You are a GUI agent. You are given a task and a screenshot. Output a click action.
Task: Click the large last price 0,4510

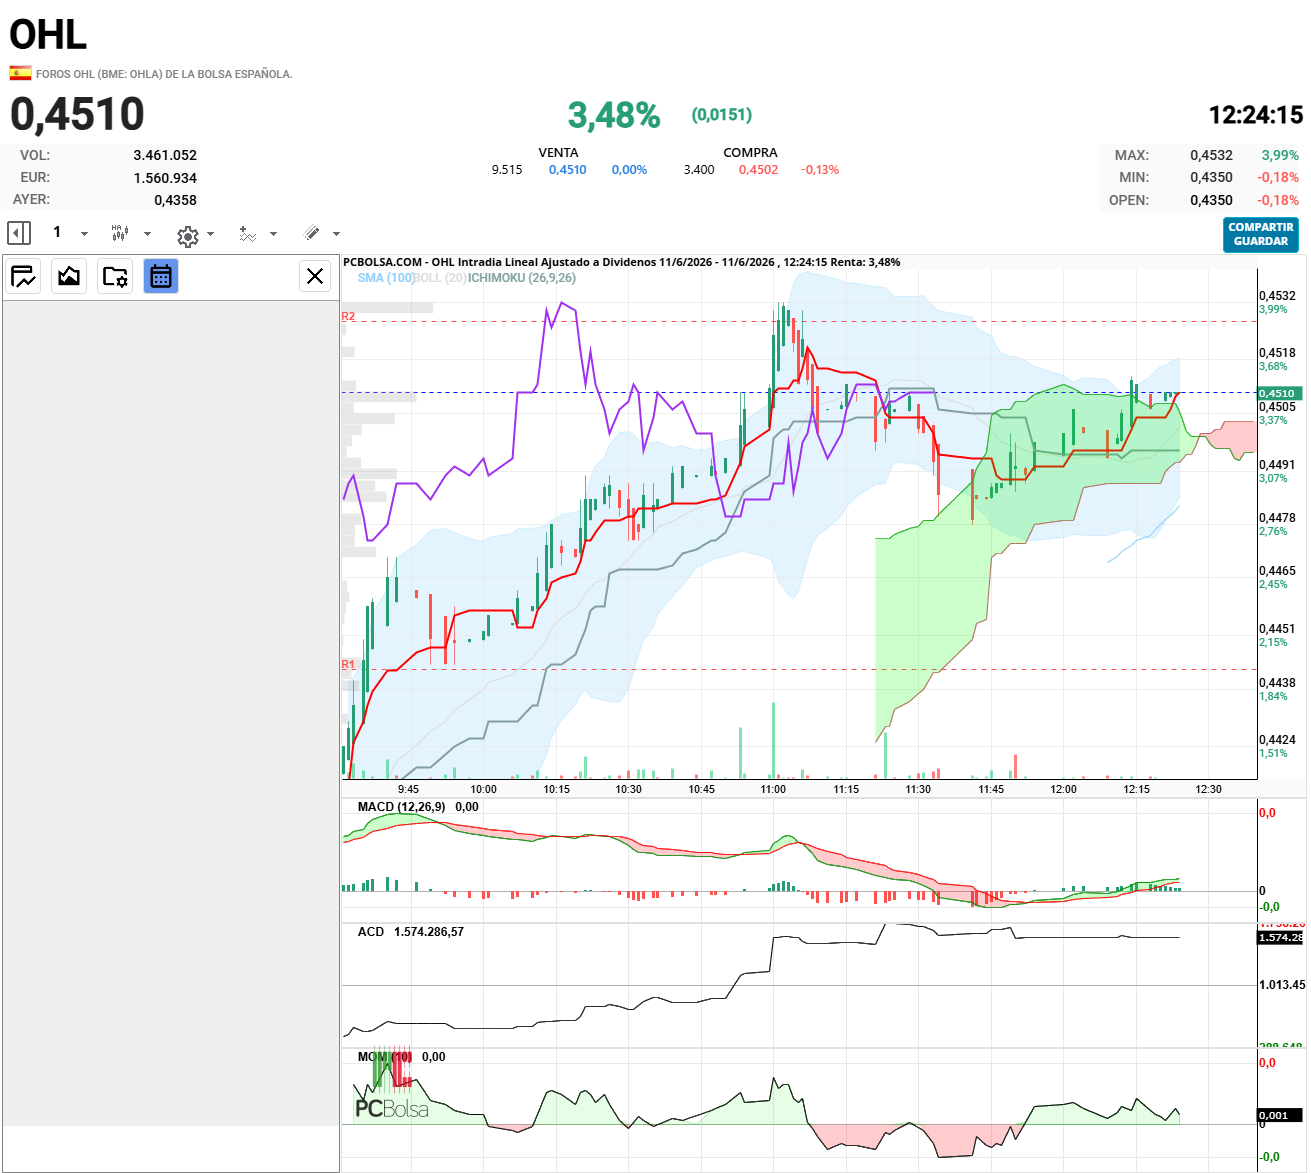77,114
